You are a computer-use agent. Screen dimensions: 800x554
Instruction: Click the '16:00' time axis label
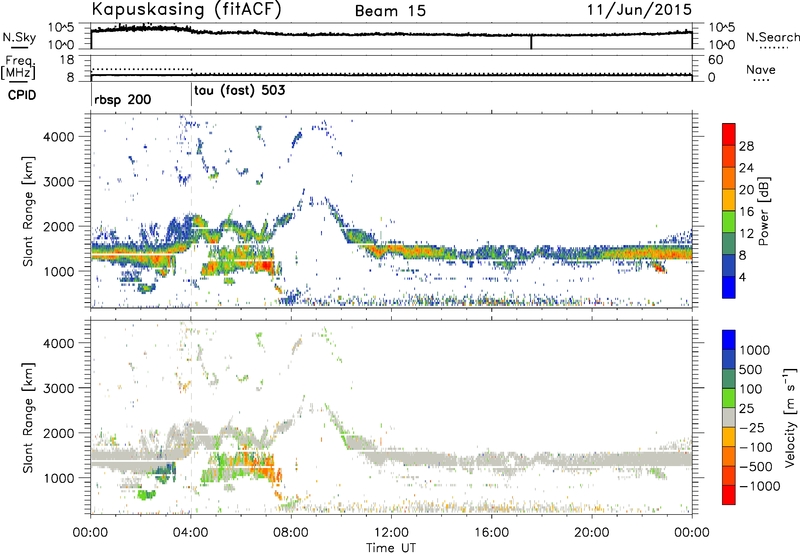click(x=491, y=533)
